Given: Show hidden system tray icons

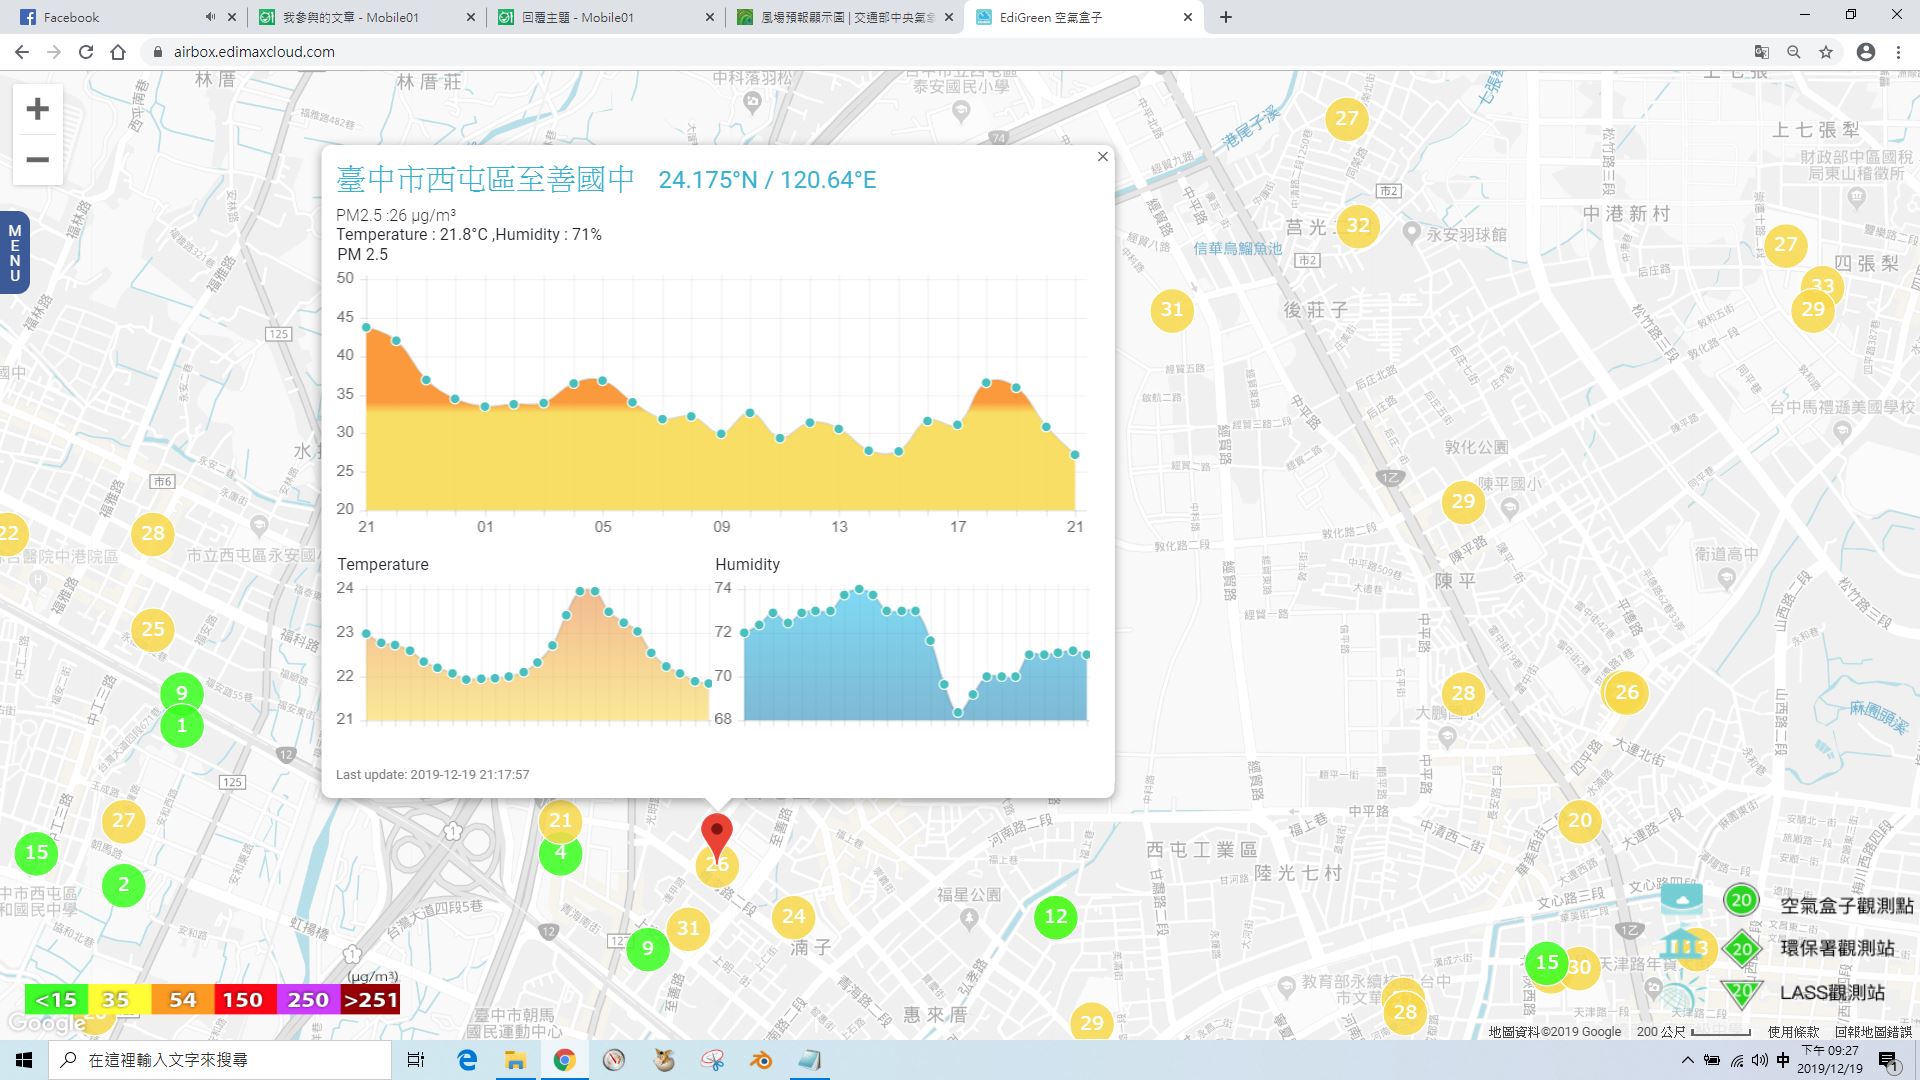Looking at the screenshot, I should coord(1688,1060).
